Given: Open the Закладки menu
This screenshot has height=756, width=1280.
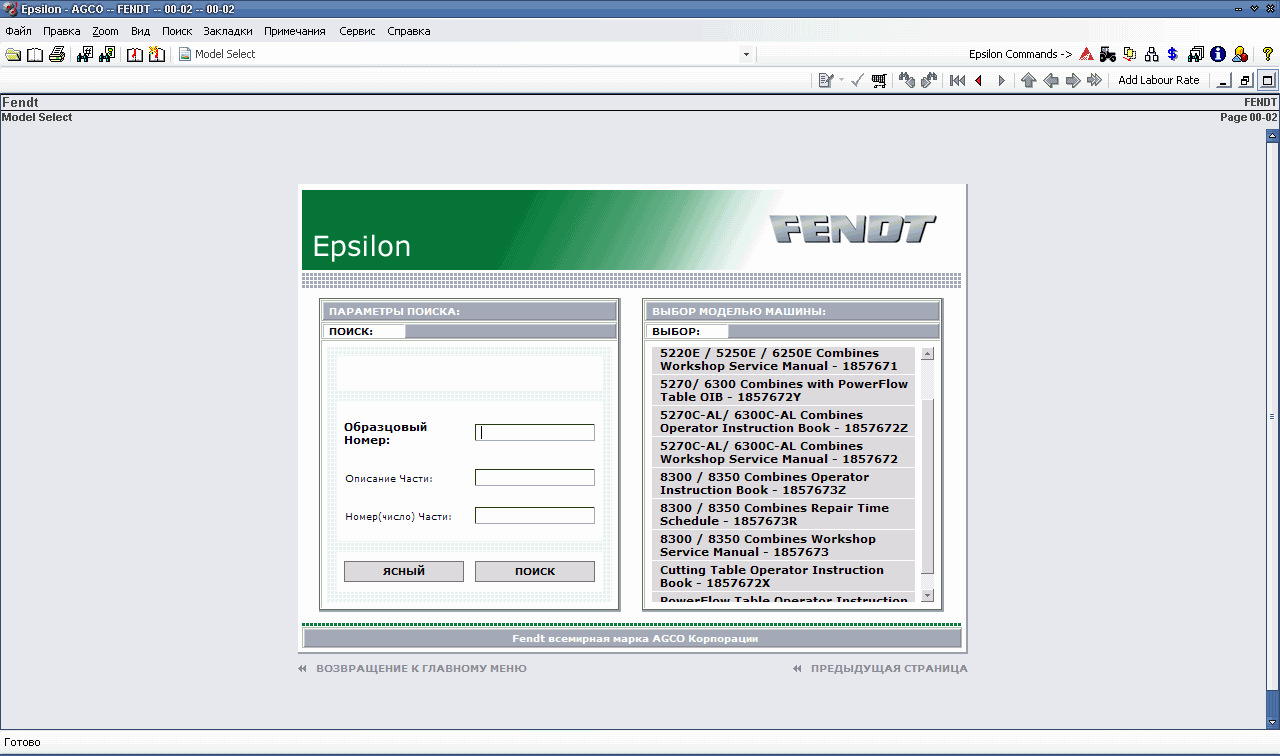Looking at the screenshot, I should point(227,31).
